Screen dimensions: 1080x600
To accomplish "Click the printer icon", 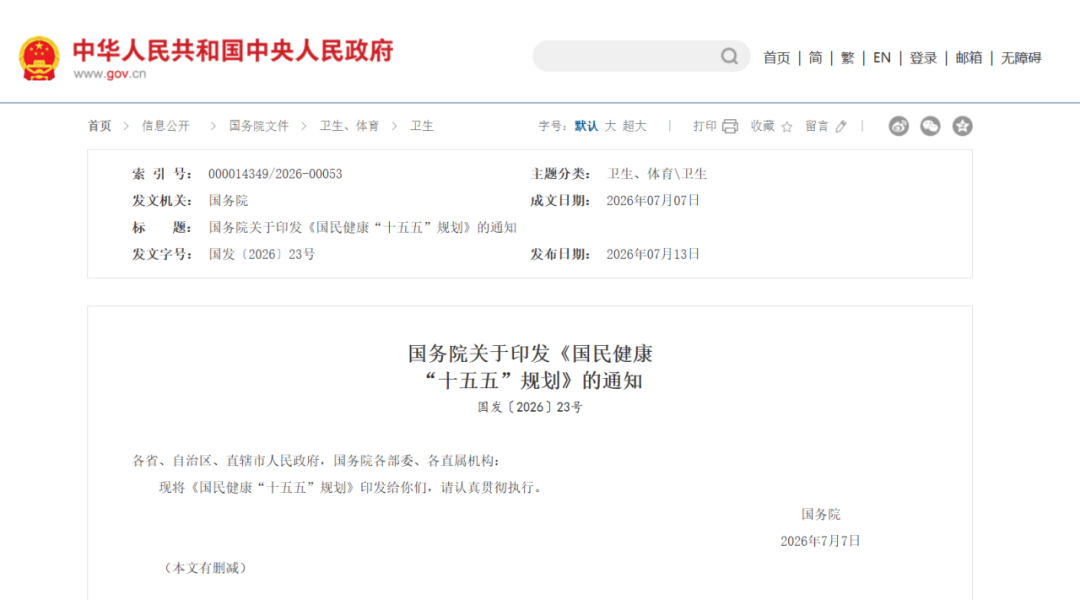I will pos(730,126).
